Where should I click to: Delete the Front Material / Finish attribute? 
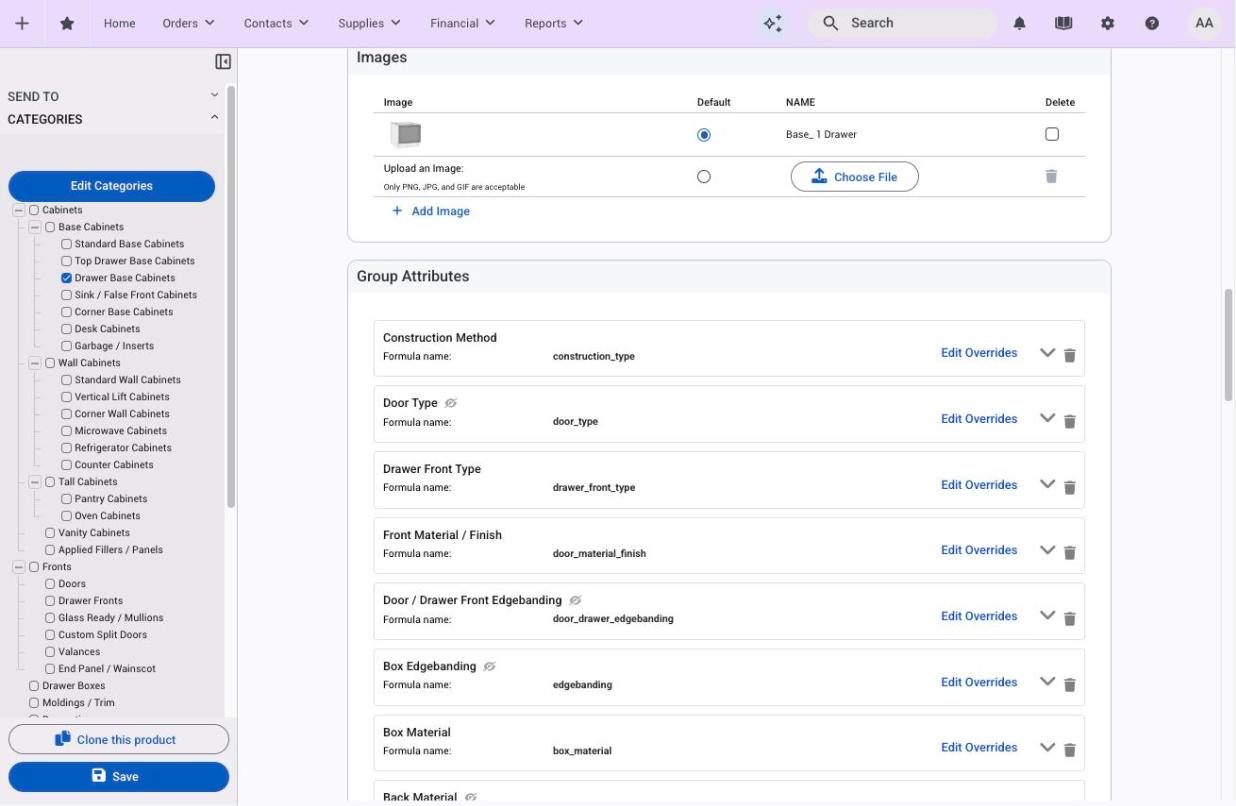(1069, 552)
